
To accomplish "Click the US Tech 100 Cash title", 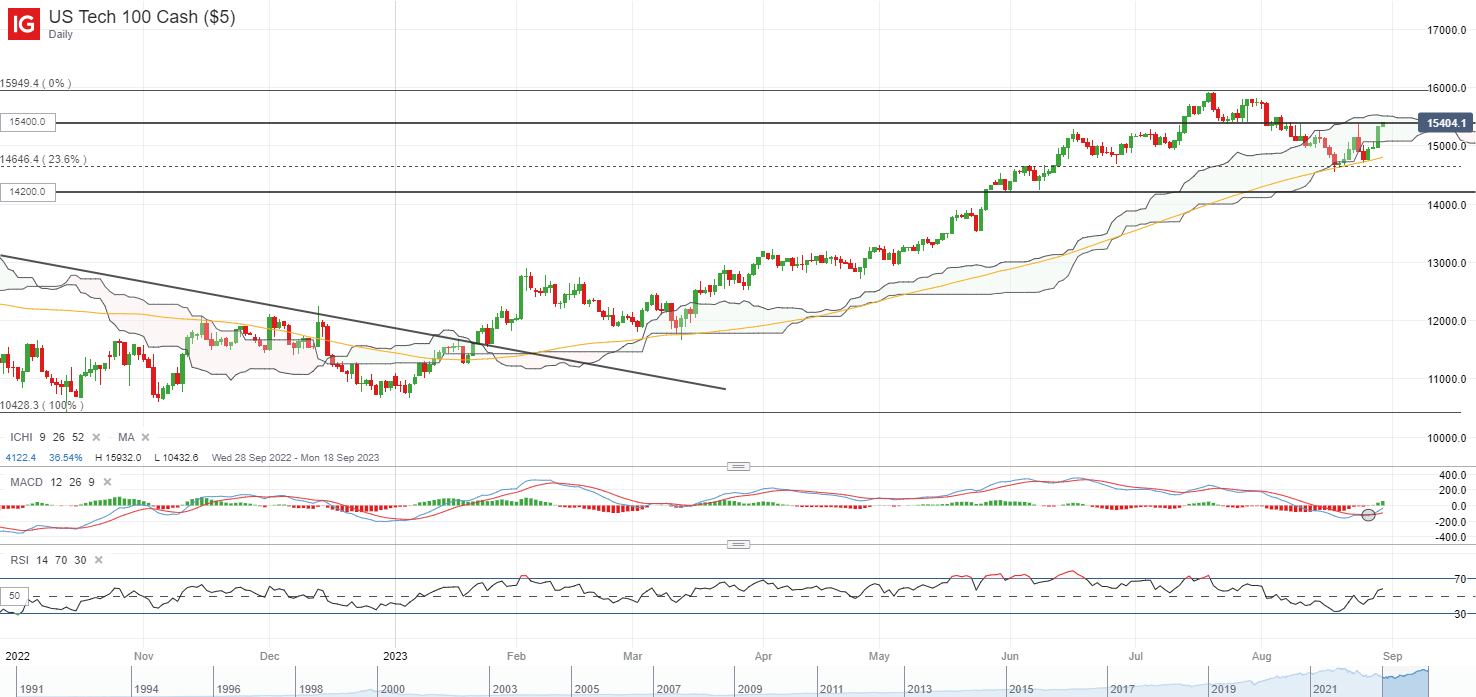I will pyautogui.click(x=141, y=16).
